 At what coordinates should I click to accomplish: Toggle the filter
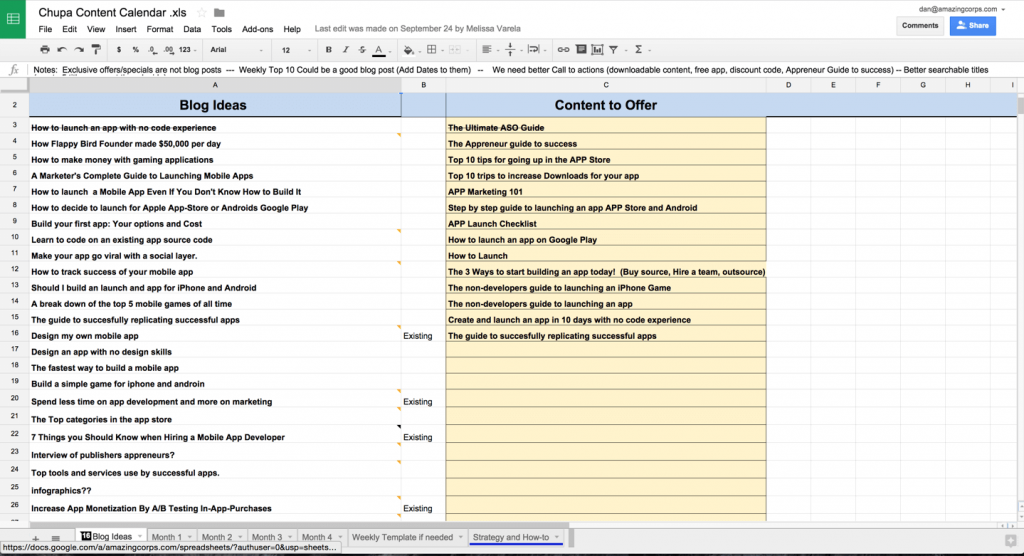tap(614, 50)
